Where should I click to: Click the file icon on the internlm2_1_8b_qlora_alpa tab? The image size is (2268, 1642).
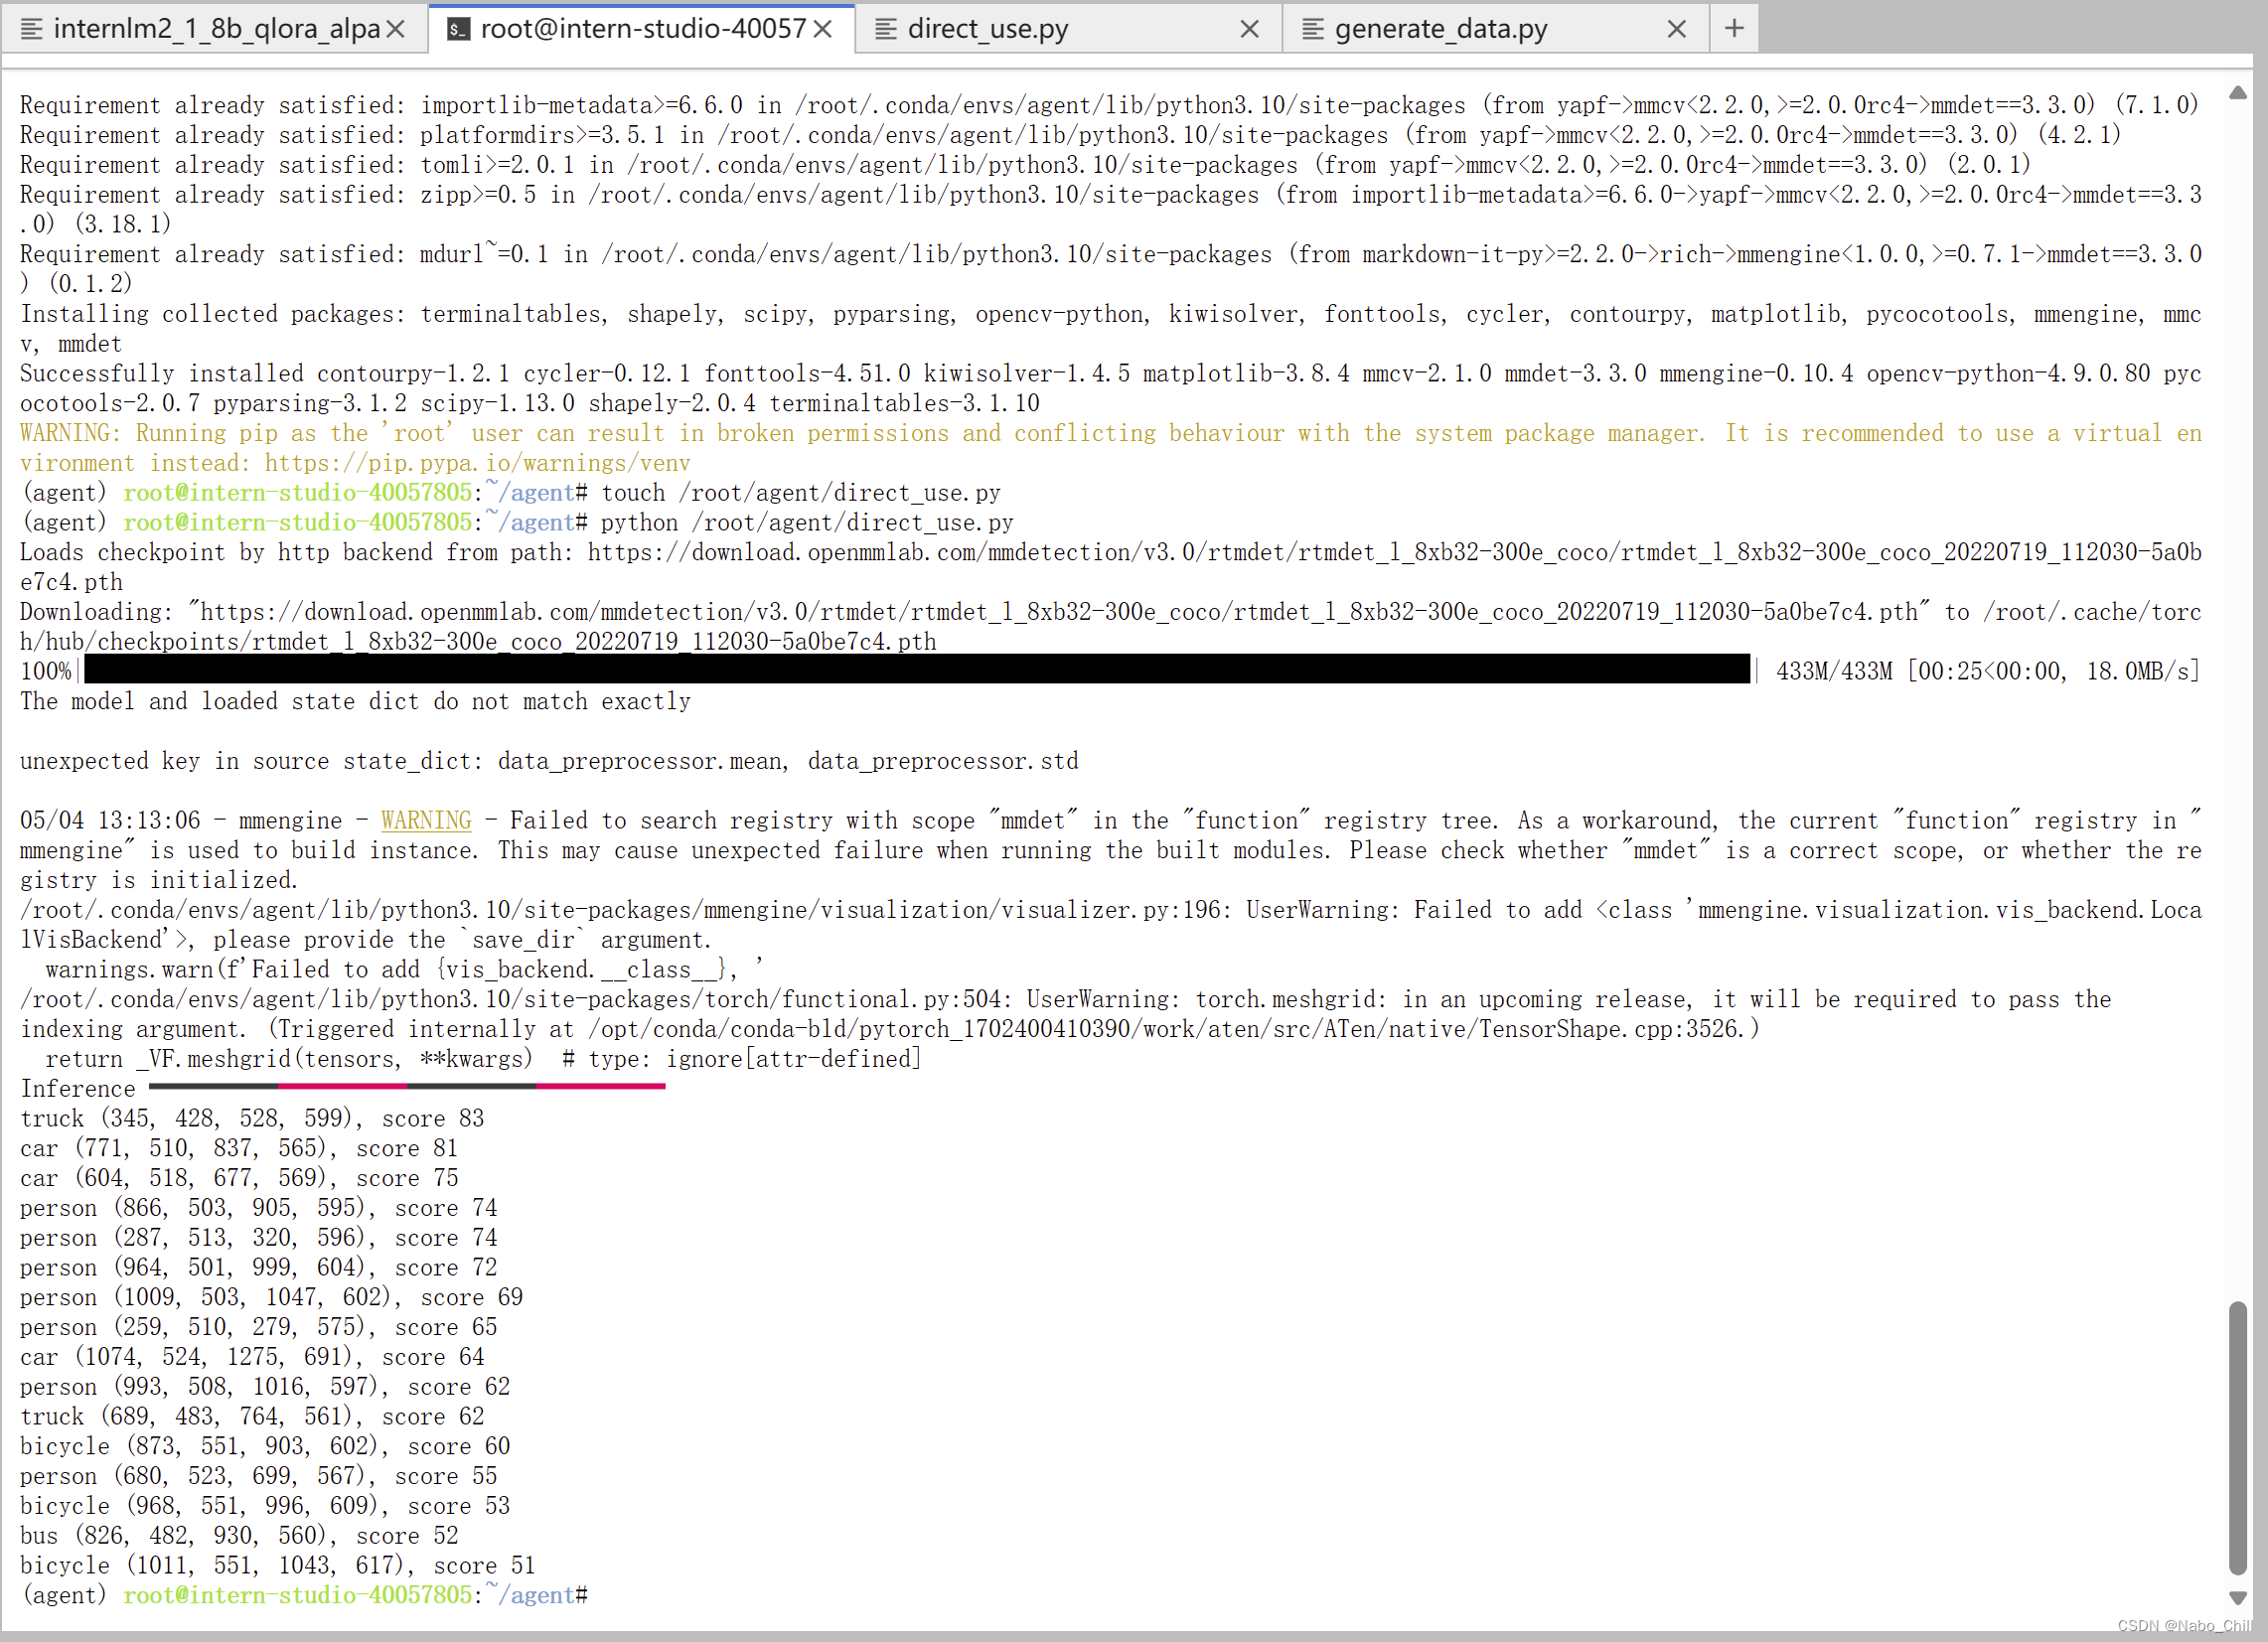click(x=31, y=29)
